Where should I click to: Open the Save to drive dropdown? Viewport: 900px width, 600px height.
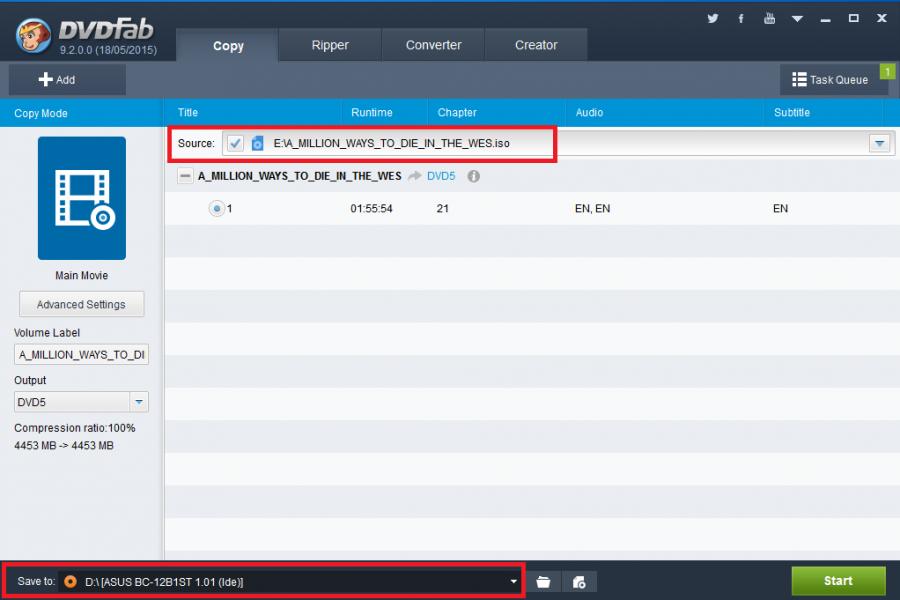click(513, 582)
